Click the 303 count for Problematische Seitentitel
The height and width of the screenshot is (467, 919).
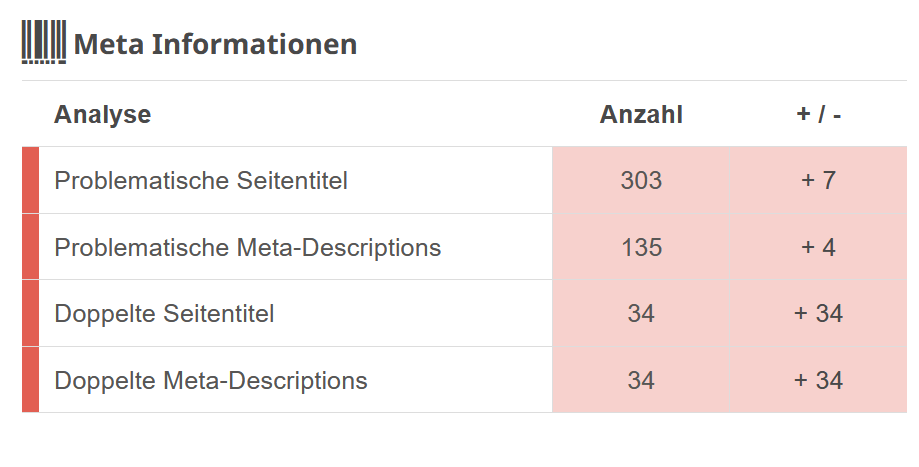641,181
